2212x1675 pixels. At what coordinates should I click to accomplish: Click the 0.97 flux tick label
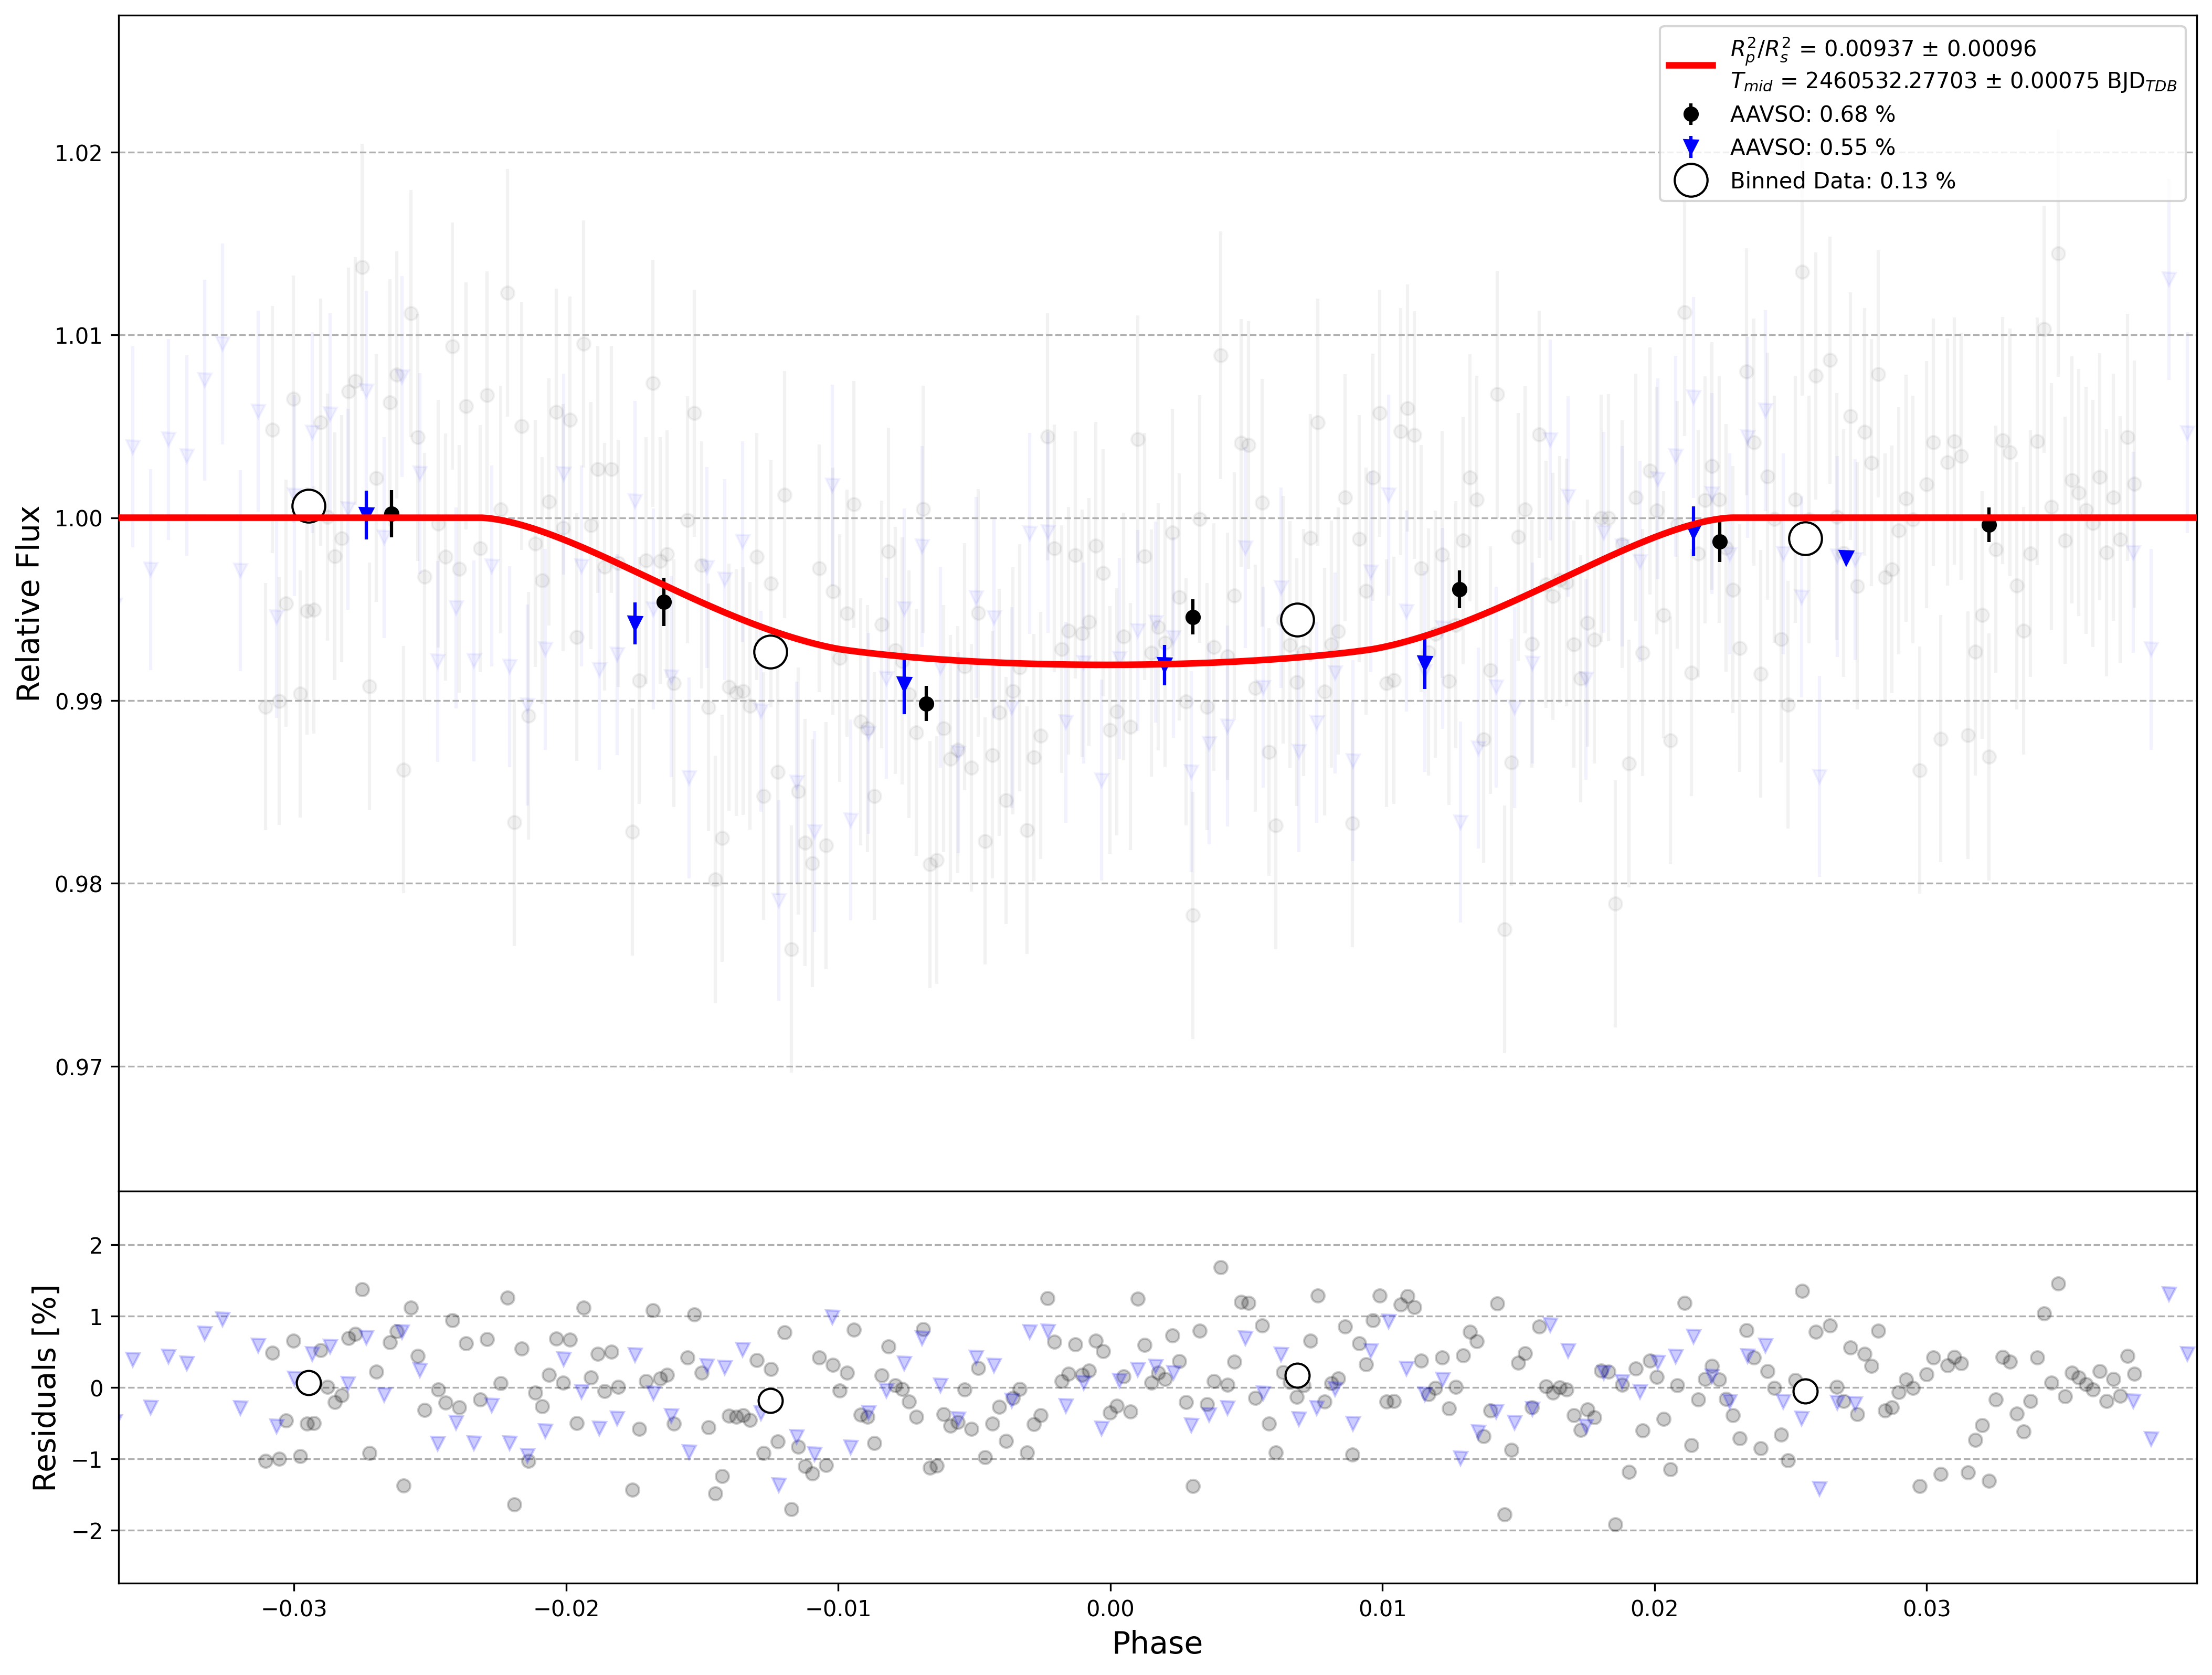78,1067
